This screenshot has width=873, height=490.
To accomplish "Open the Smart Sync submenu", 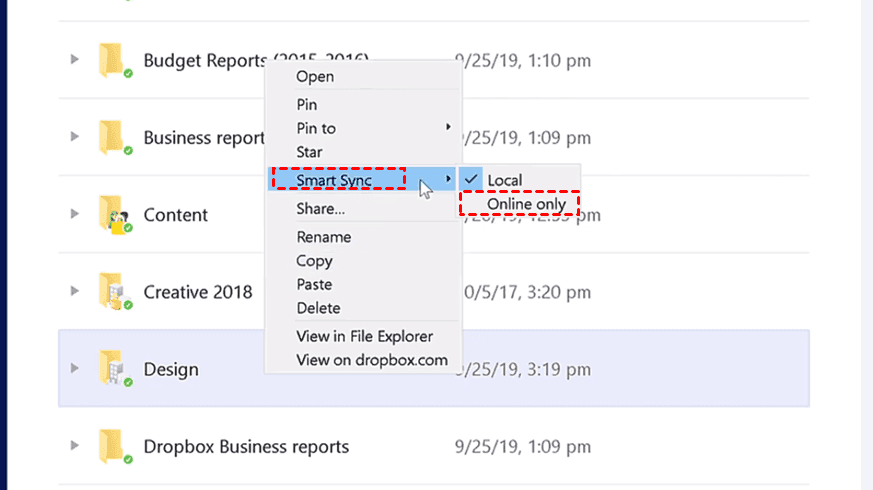I will (334, 180).
